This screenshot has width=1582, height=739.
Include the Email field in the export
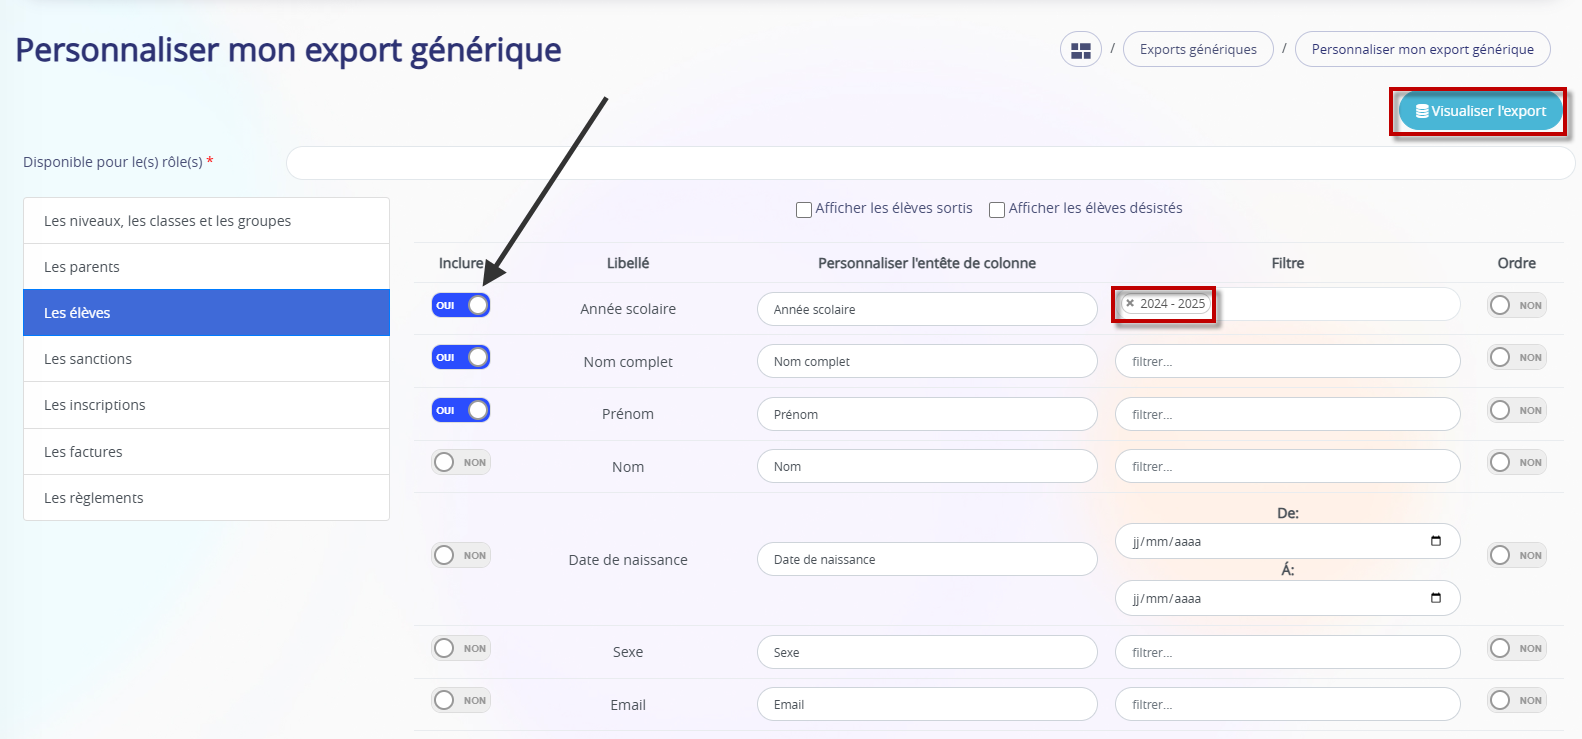[x=461, y=700]
